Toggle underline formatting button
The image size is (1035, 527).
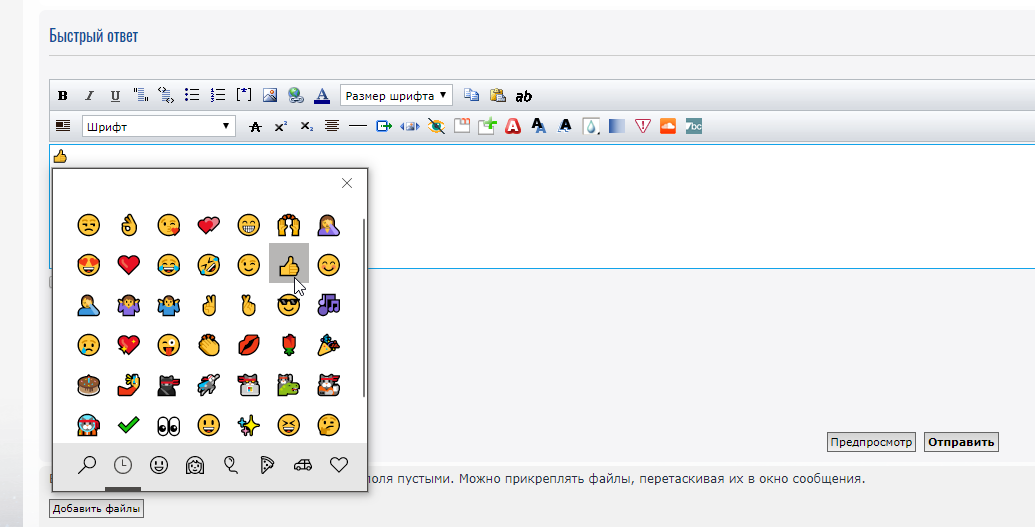tap(115, 96)
